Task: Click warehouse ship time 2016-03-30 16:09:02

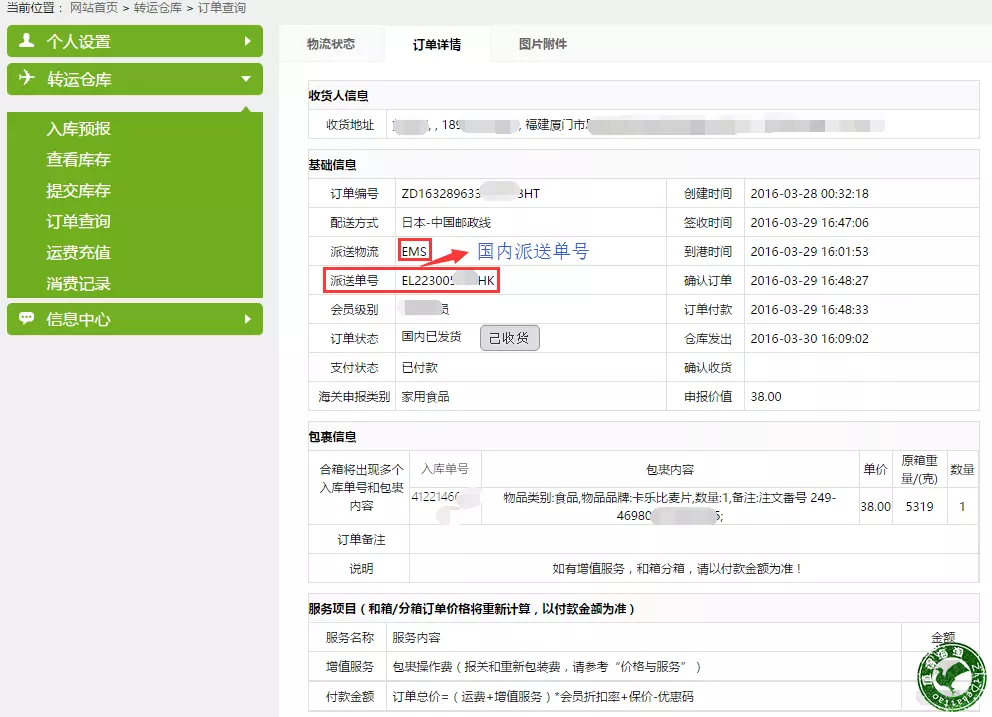Action: click(x=809, y=339)
